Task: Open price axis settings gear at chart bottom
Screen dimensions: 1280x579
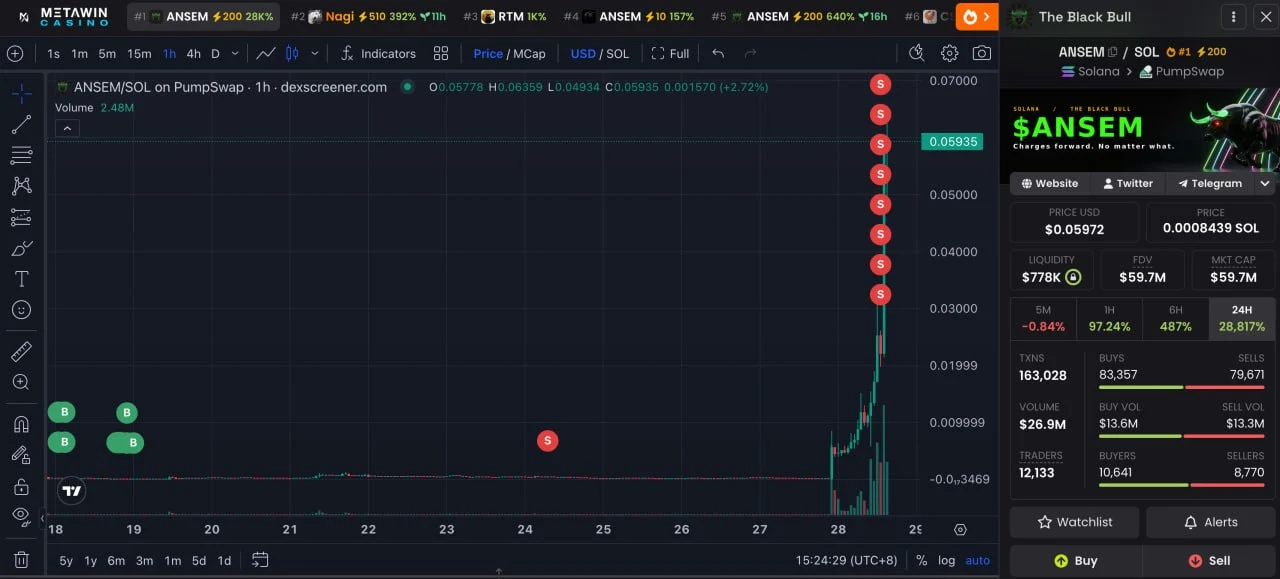Action: (961, 530)
